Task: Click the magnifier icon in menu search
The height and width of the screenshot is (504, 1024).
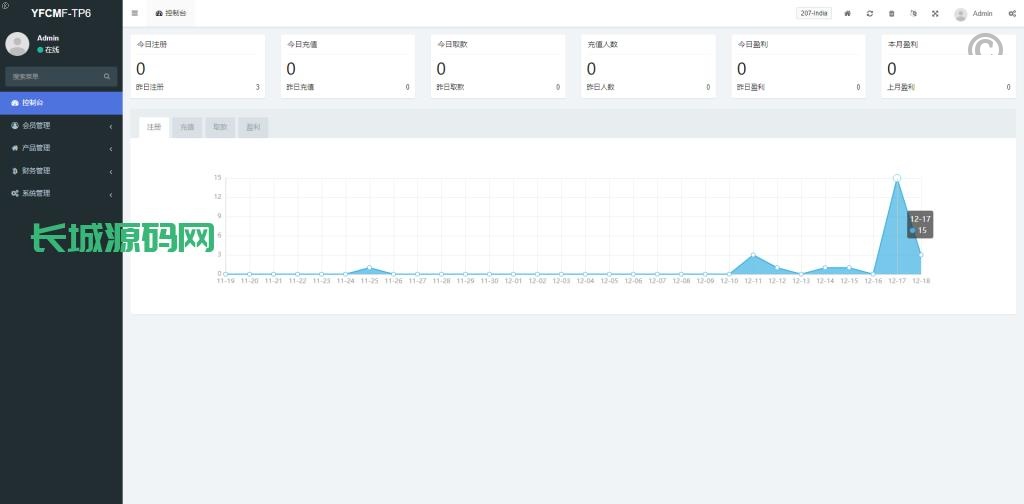Action: [106, 76]
